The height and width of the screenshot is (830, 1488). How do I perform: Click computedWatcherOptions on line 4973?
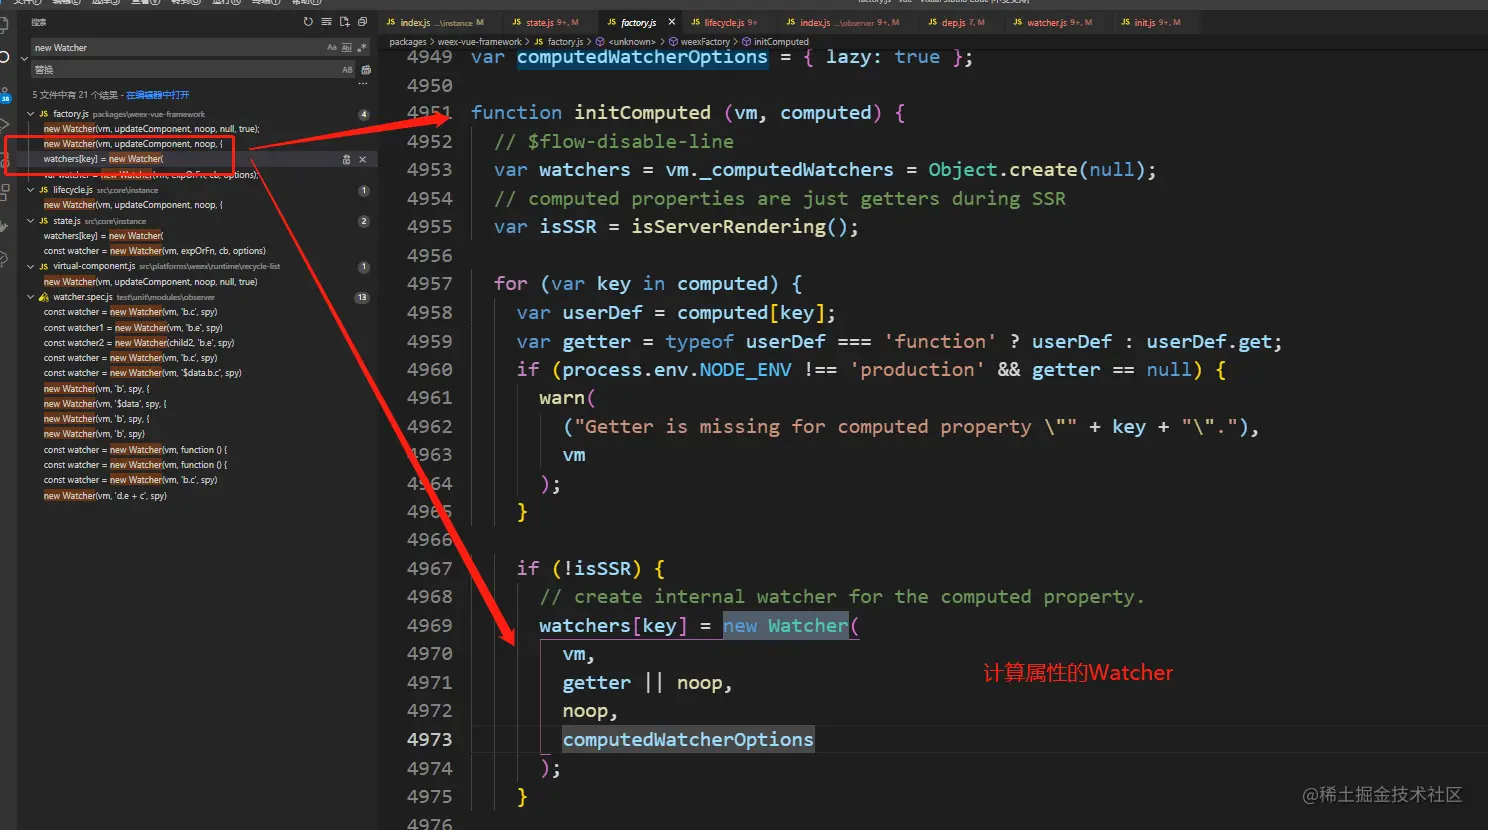688,740
